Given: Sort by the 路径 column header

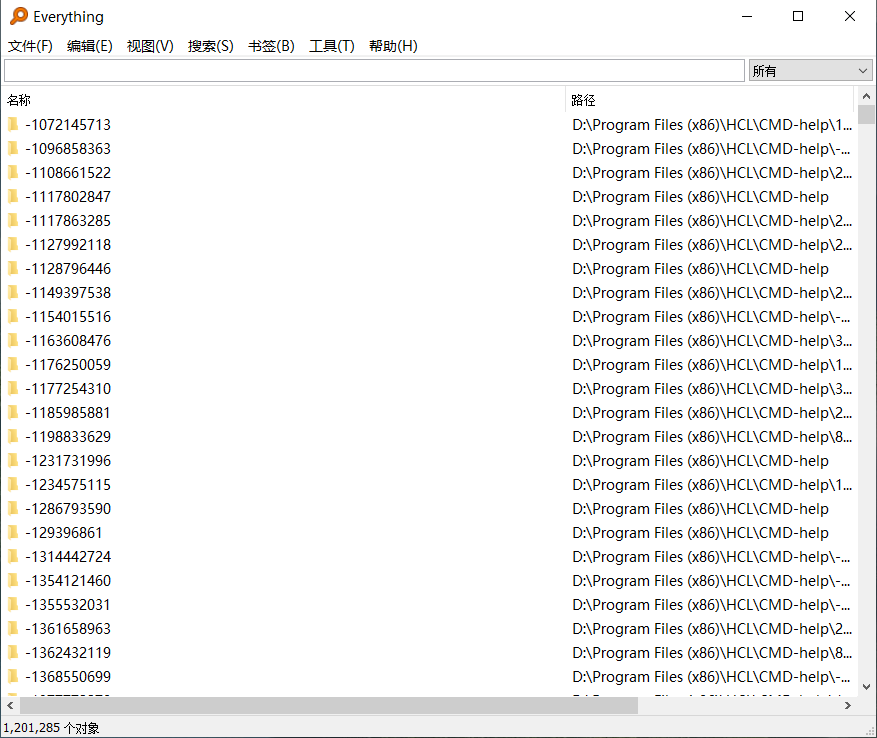Looking at the screenshot, I should point(710,100).
